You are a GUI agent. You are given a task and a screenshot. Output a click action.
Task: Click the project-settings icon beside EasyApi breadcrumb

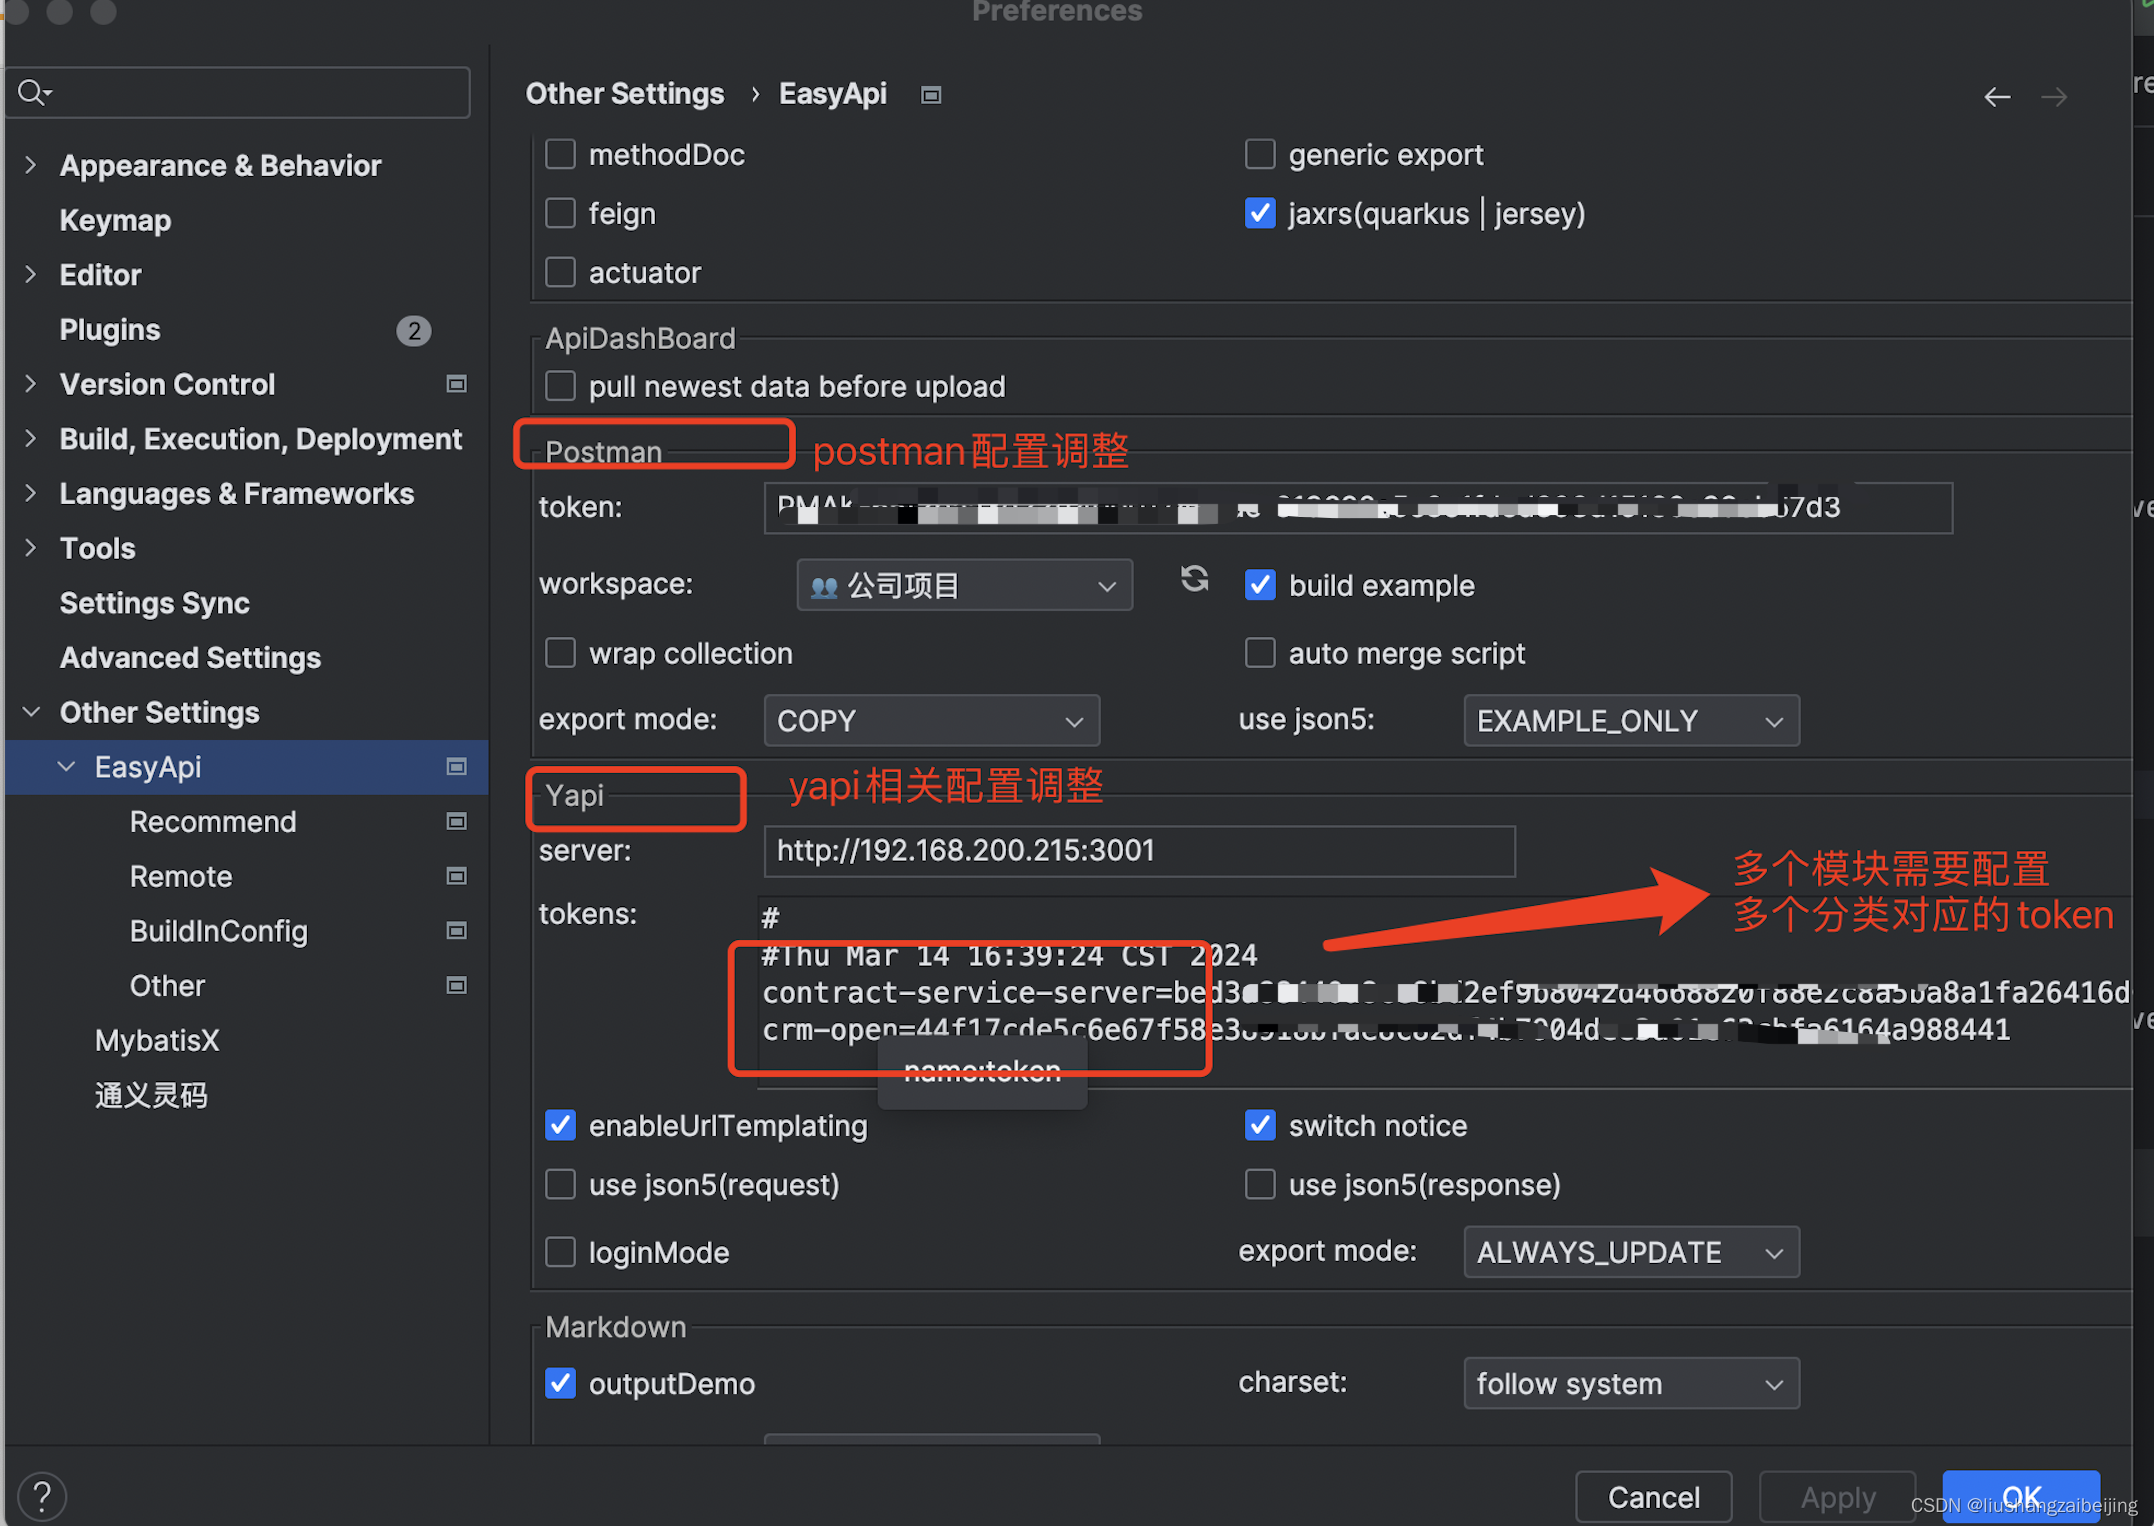pyautogui.click(x=931, y=95)
